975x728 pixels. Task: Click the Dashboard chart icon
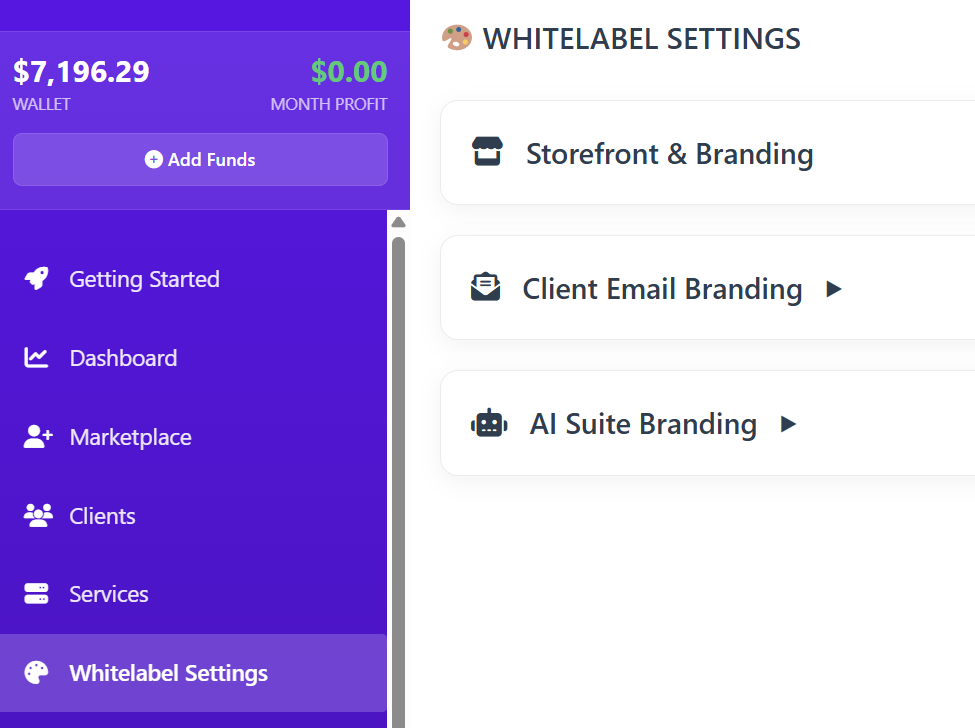pos(37,358)
